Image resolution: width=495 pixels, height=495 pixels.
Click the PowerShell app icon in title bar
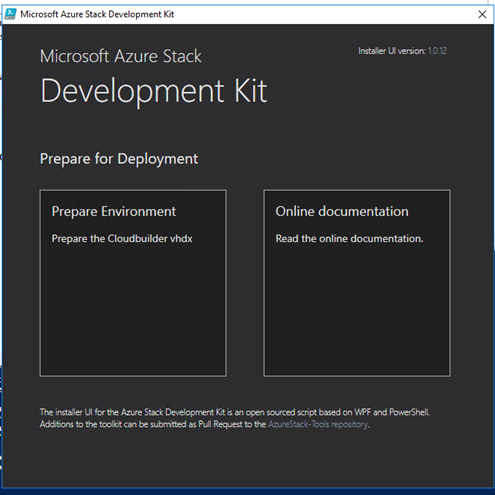tap(10, 14)
